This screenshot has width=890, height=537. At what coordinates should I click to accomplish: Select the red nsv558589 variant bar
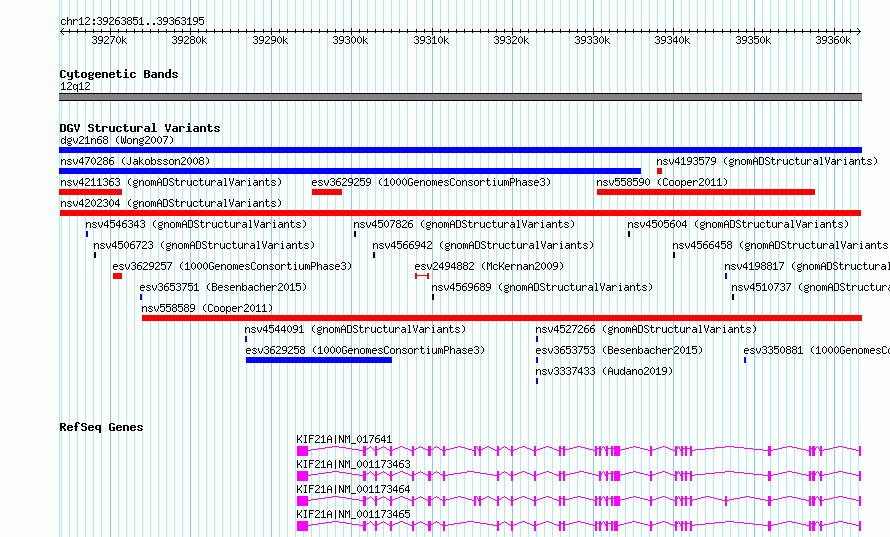coord(502,318)
